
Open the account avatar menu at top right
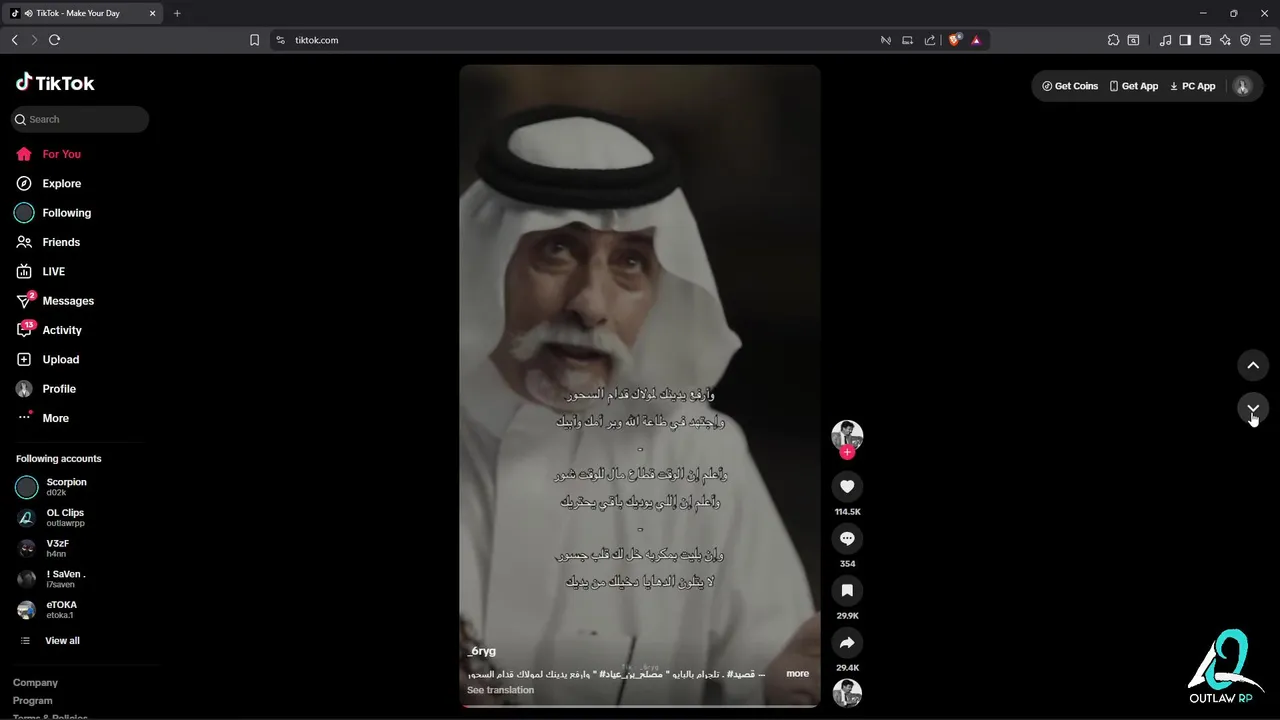click(x=1243, y=86)
